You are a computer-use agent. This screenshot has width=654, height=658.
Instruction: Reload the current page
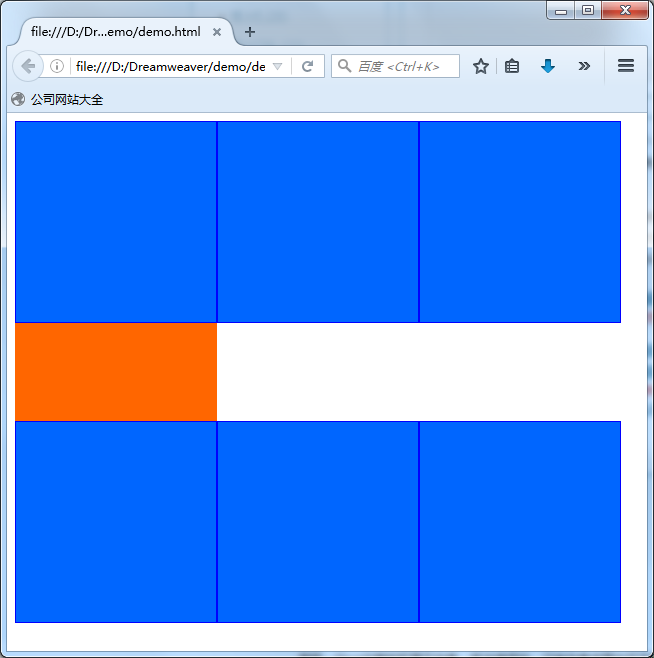point(308,66)
